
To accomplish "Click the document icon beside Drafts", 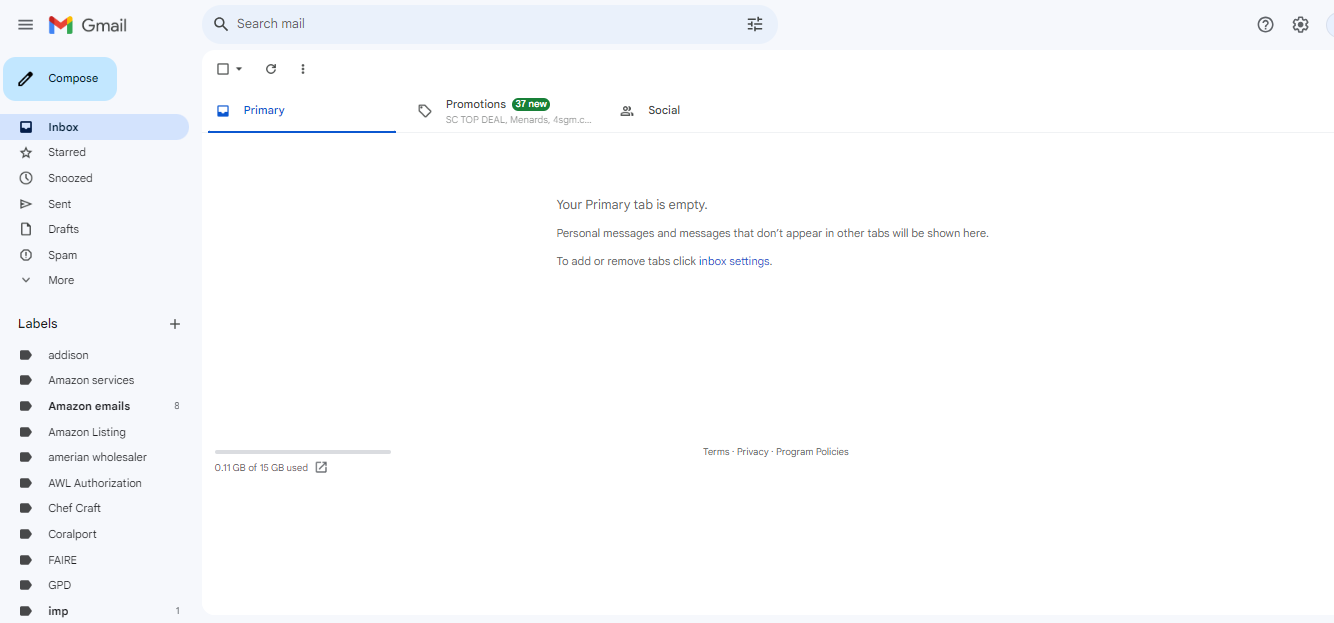I will click(26, 229).
